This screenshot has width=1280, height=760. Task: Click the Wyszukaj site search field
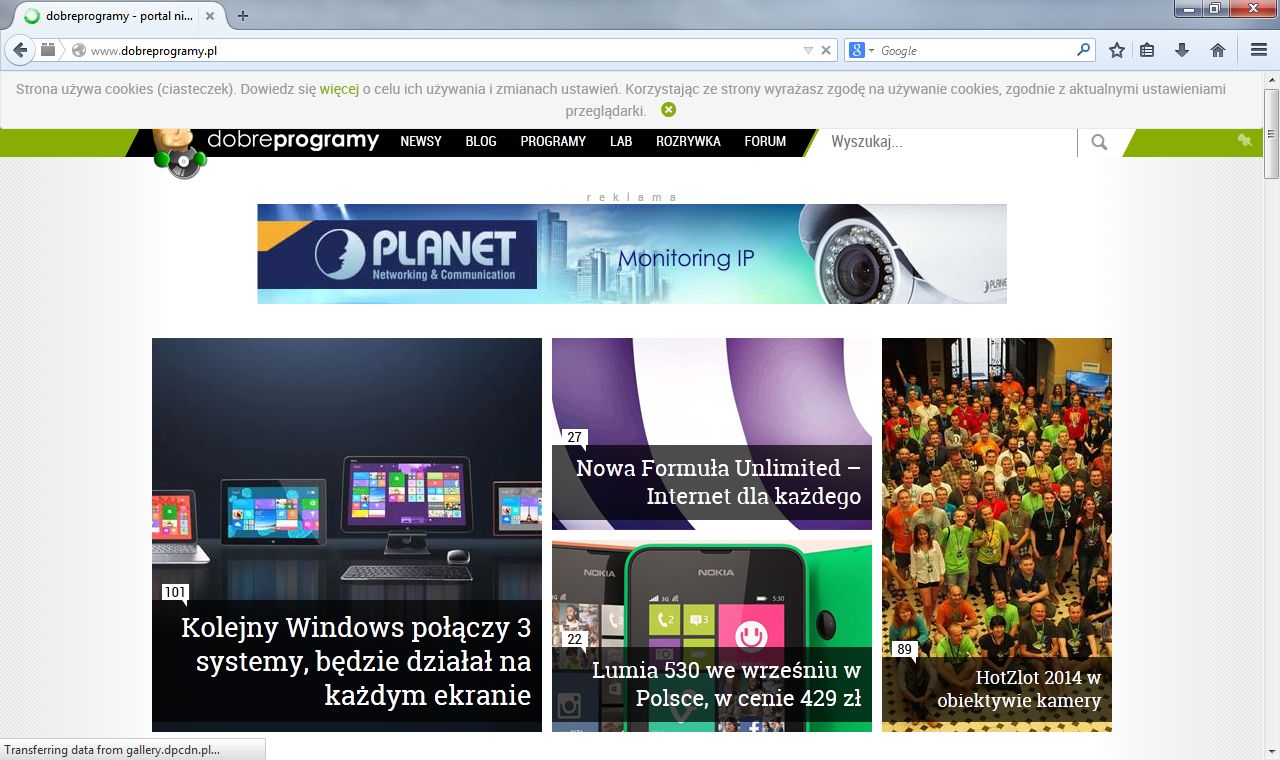(x=948, y=142)
